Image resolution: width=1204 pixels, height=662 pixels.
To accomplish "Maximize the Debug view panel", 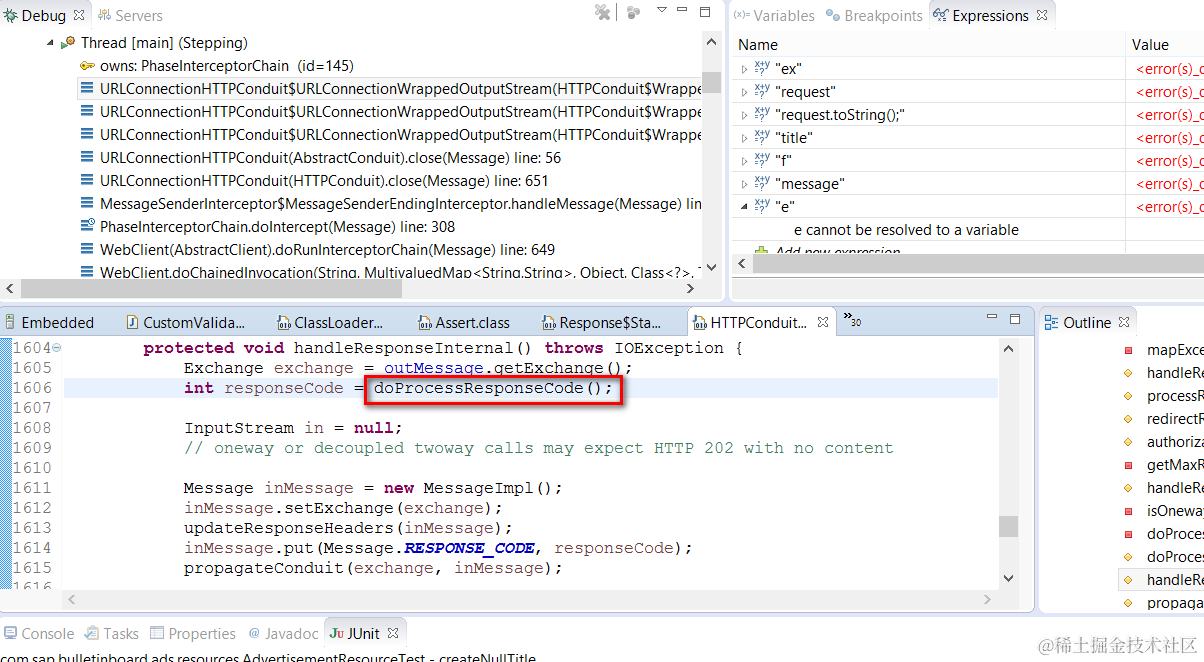I will [705, 11].
